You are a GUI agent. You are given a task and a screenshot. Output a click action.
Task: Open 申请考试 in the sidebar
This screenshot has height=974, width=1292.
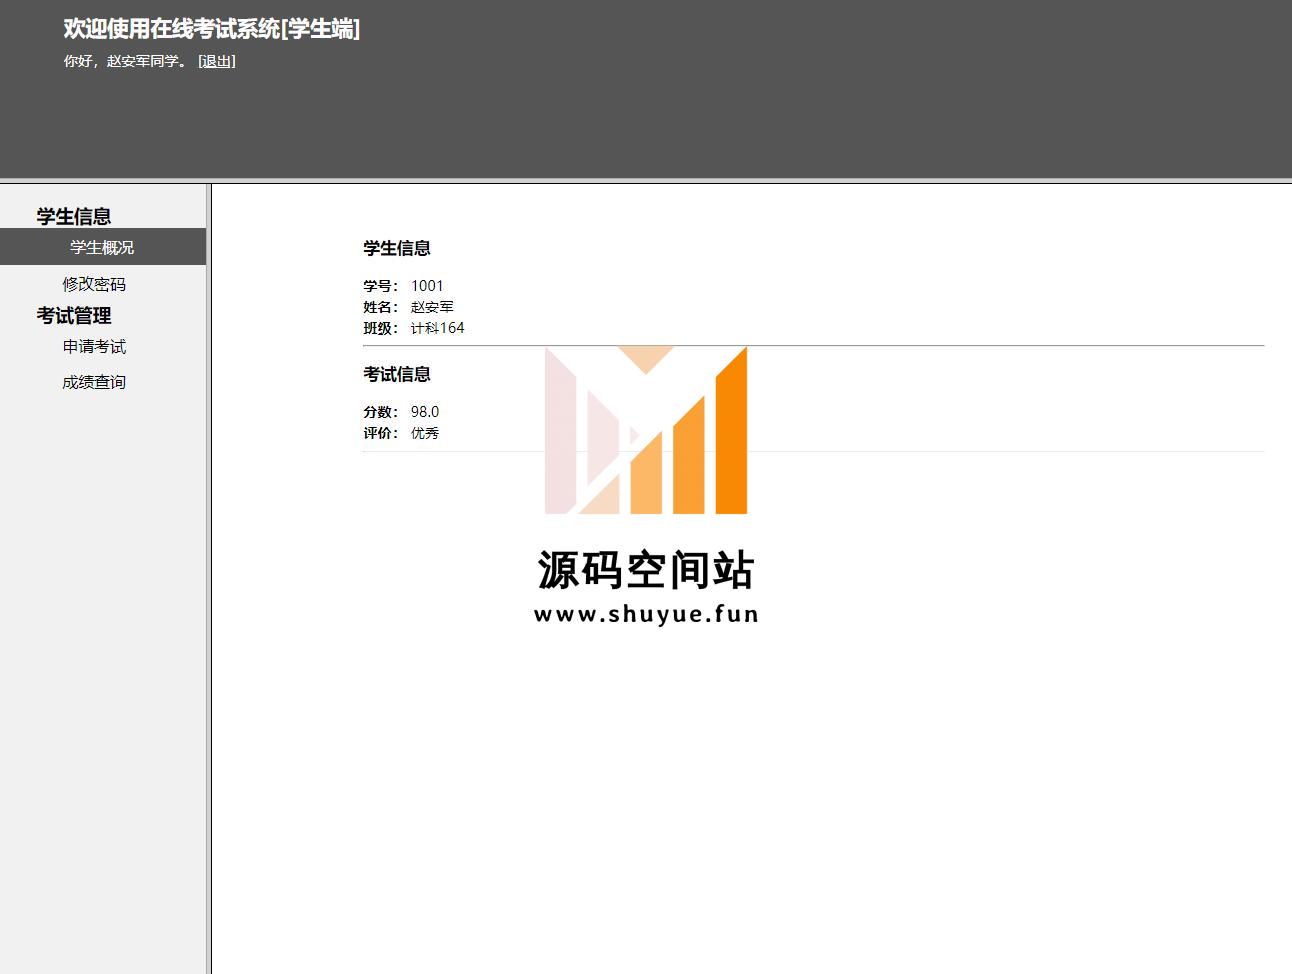[x=94, y=347]
